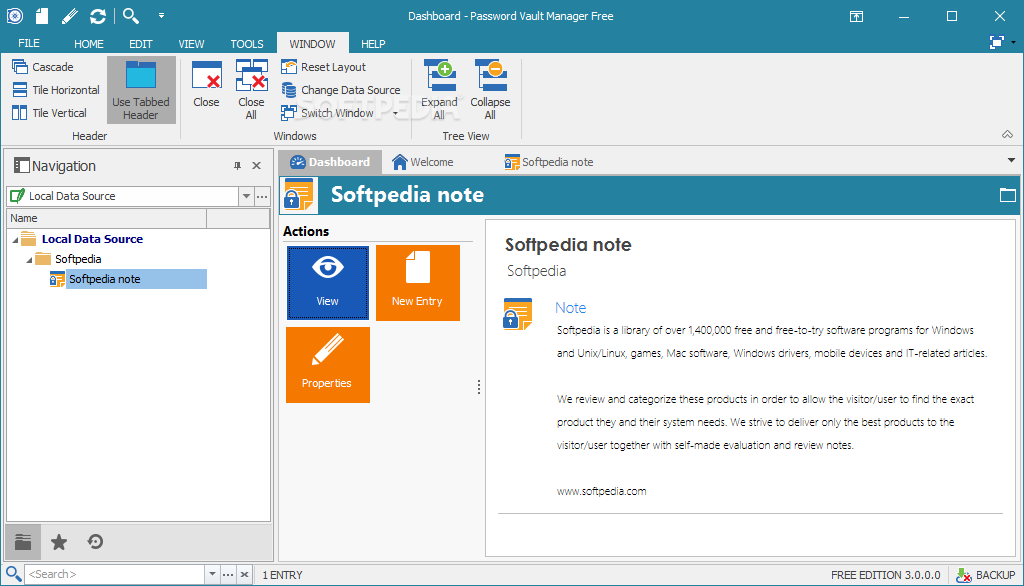
Task: Open the quick access toolbar customize arrow
Action: point(161,16)
